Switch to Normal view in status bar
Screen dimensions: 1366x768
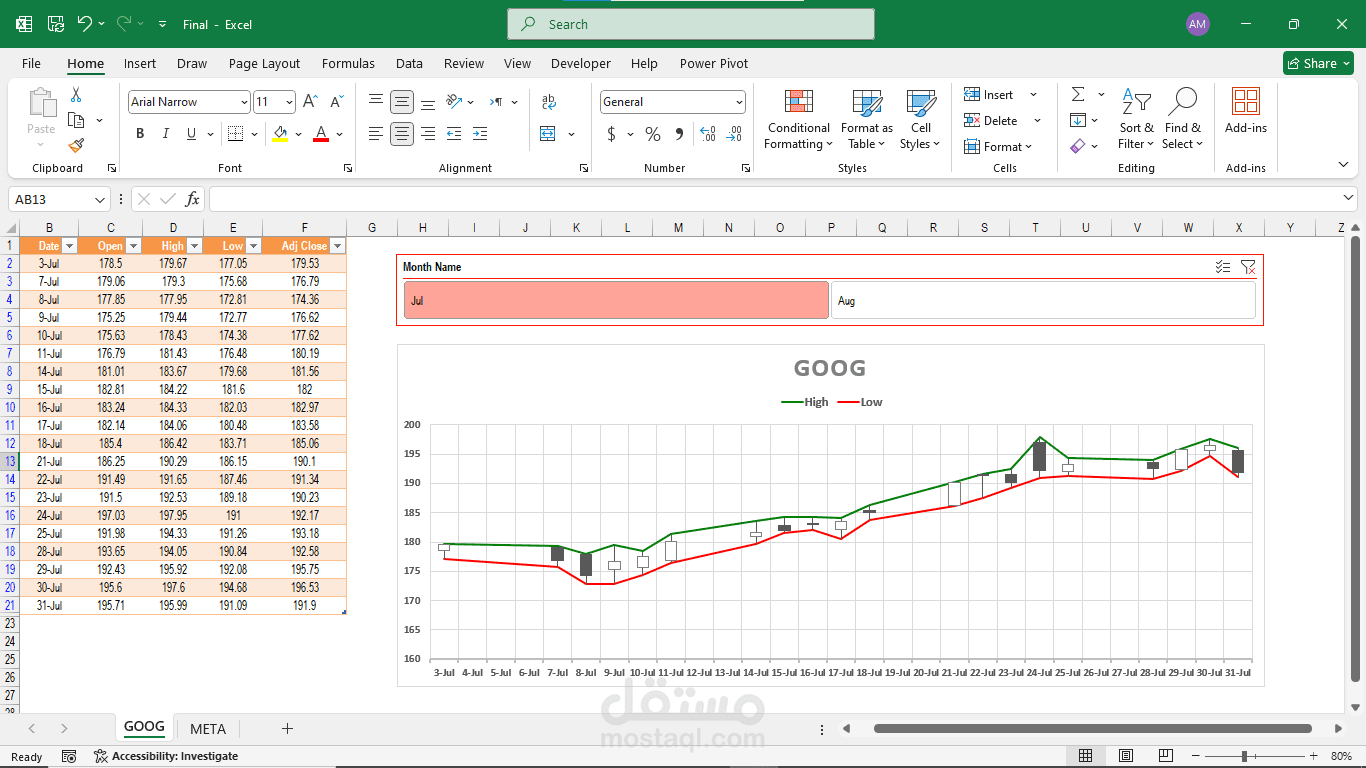click(x=1085, y=756)
